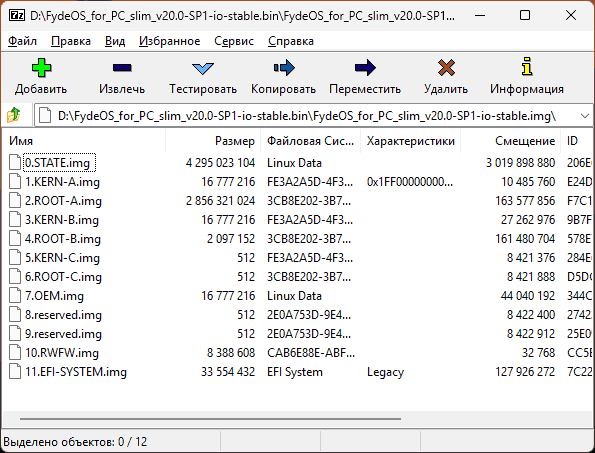Click the yellow Information icon
This screenshot has width=595, height=453.
tap(527, 67)
